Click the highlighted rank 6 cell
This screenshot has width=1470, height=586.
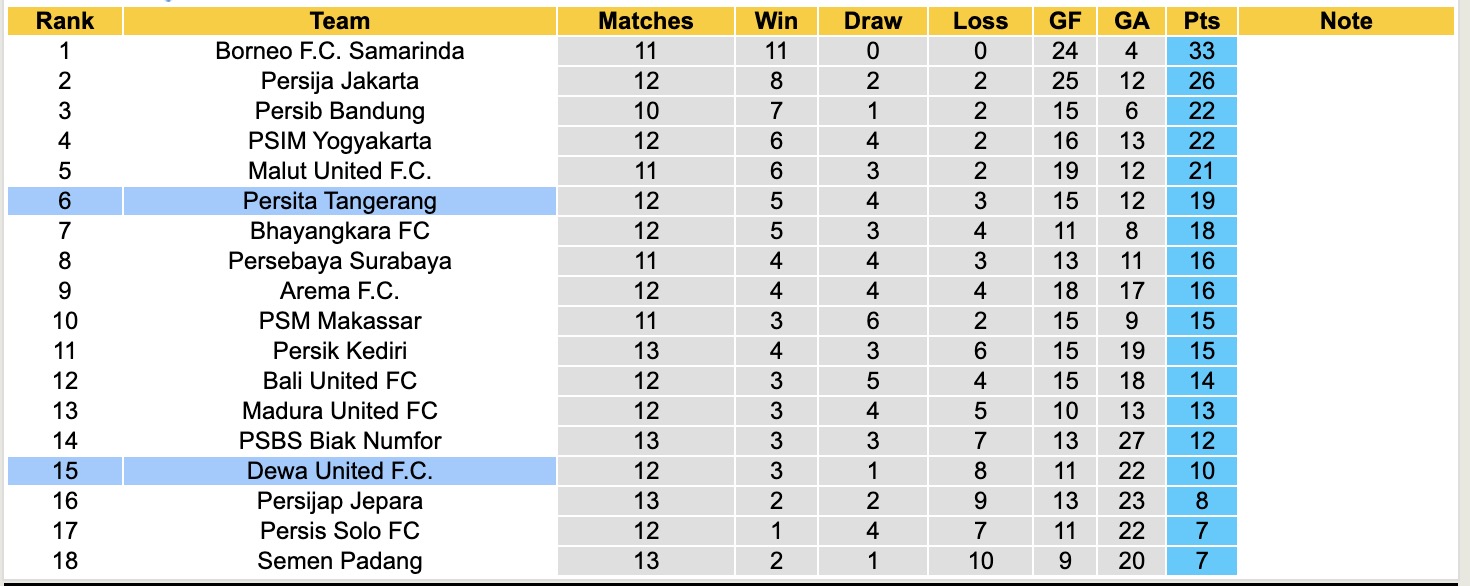[x=64, y=201]
